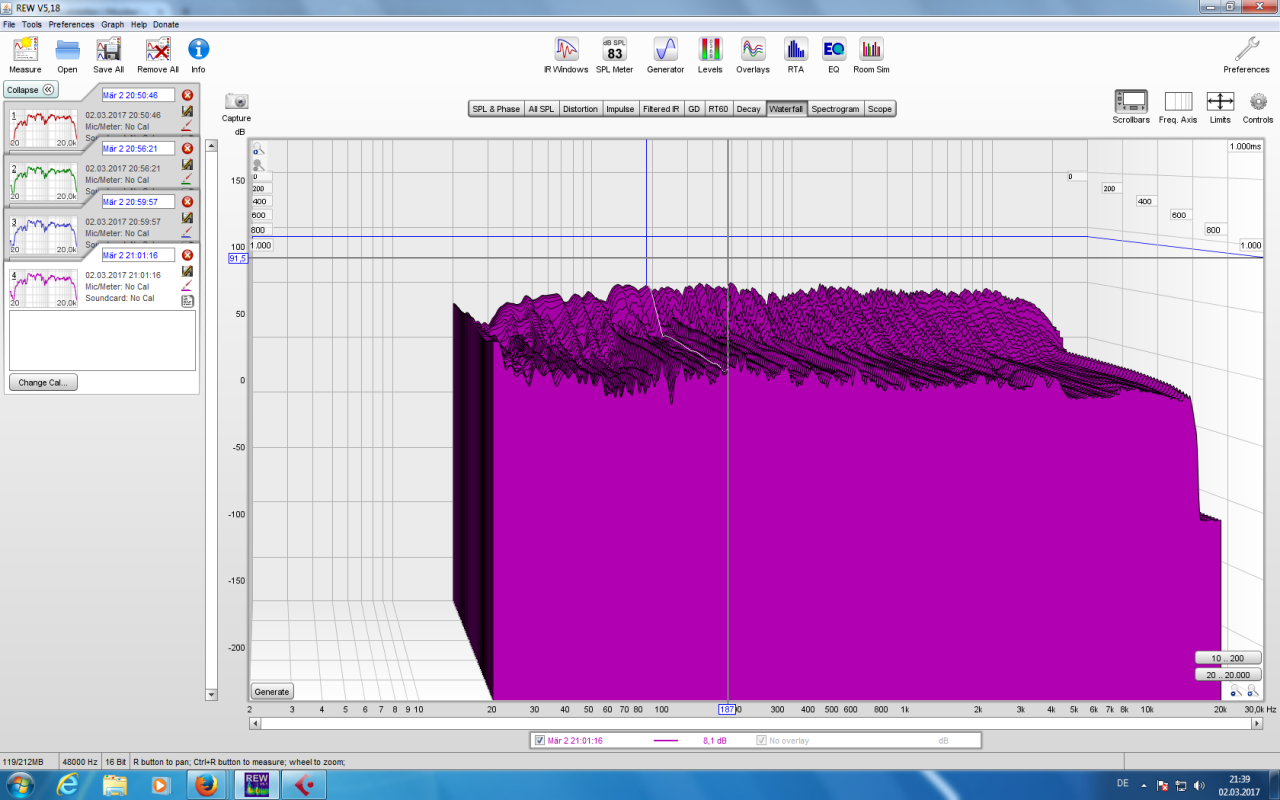Zoom in frequency axis magnifier
This screenshot has width=1280, height=800.
(x=1252, y=691)
